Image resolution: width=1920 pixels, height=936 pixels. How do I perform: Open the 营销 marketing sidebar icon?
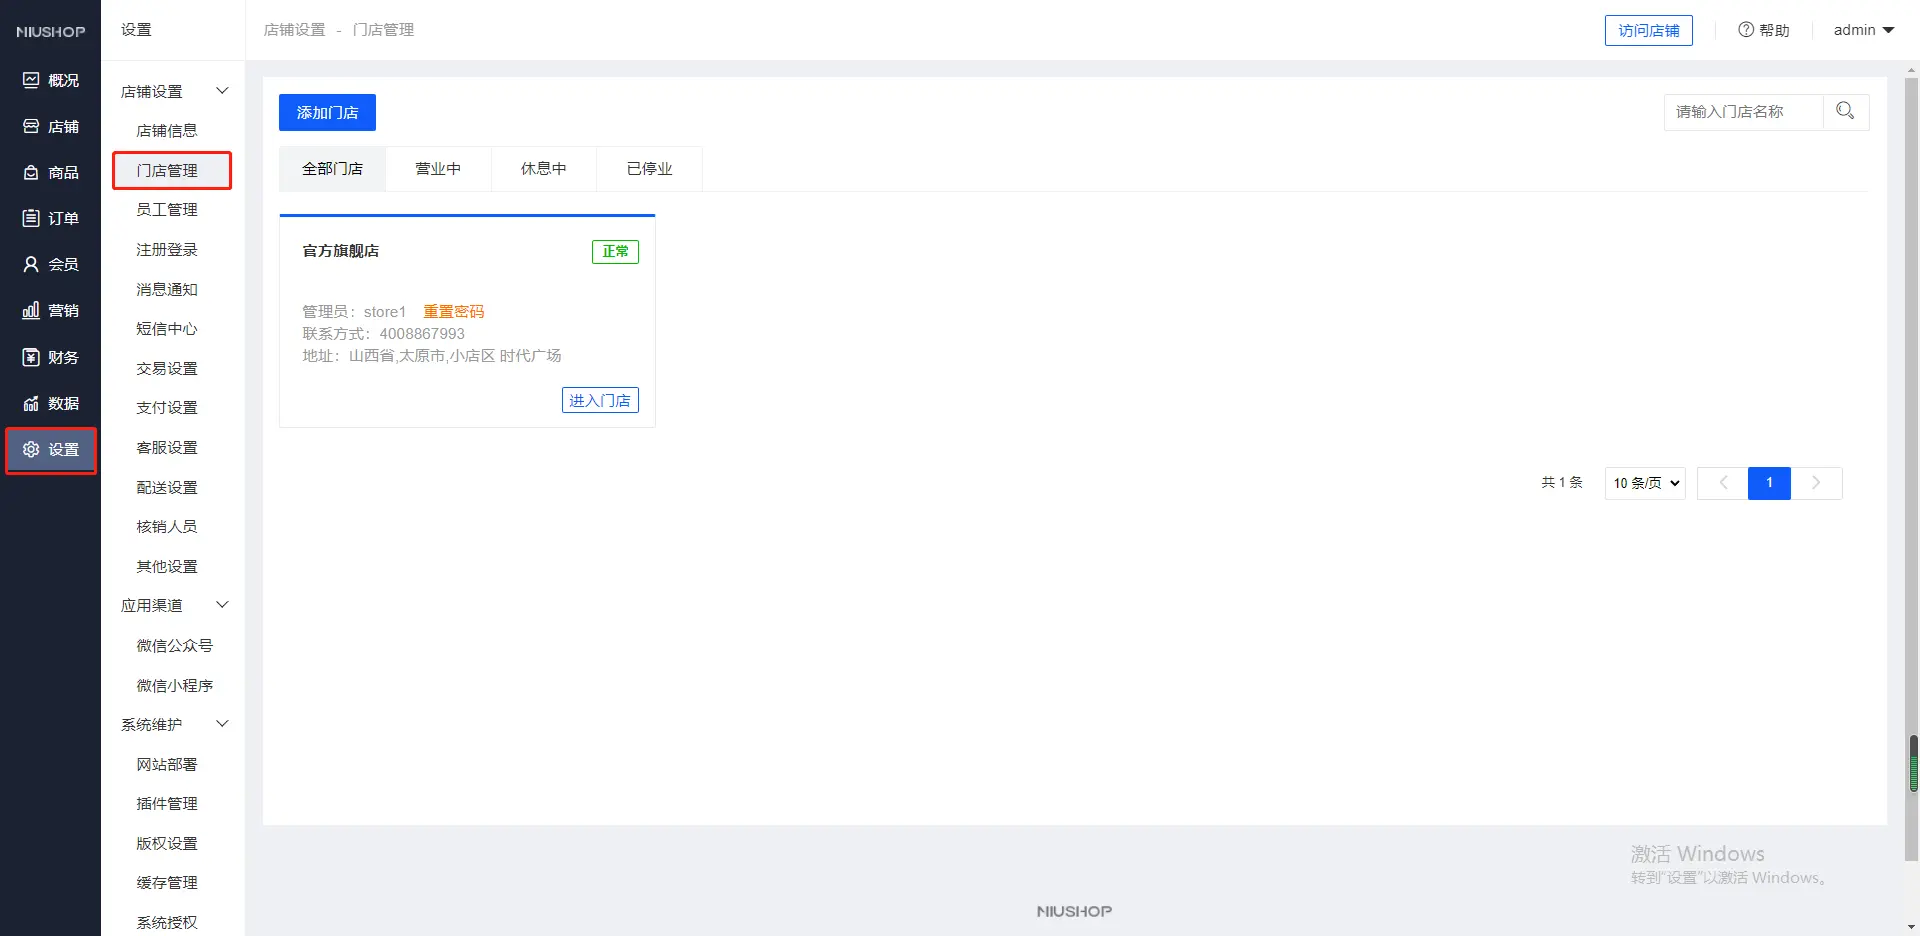click(x=31, y=311)
